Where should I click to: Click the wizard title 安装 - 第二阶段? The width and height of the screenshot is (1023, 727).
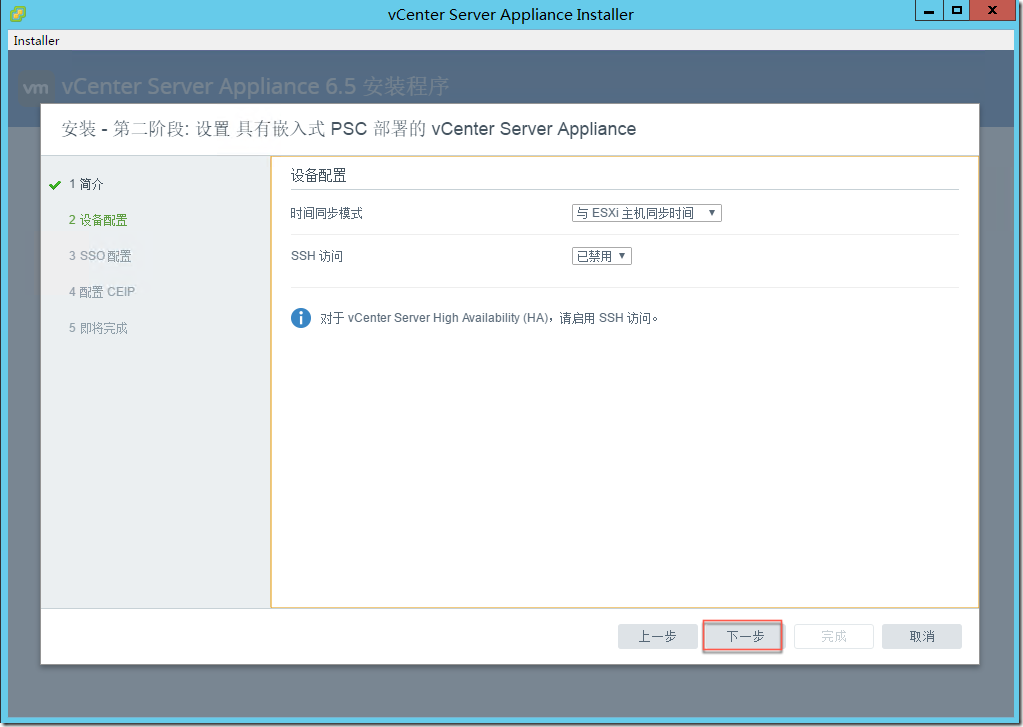[348, 129]
